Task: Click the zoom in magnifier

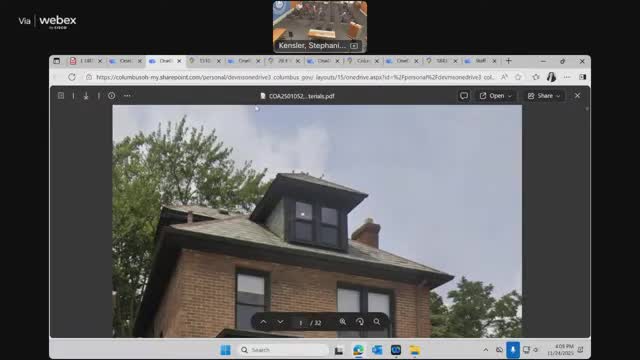Action: click(x=342, y=322)
